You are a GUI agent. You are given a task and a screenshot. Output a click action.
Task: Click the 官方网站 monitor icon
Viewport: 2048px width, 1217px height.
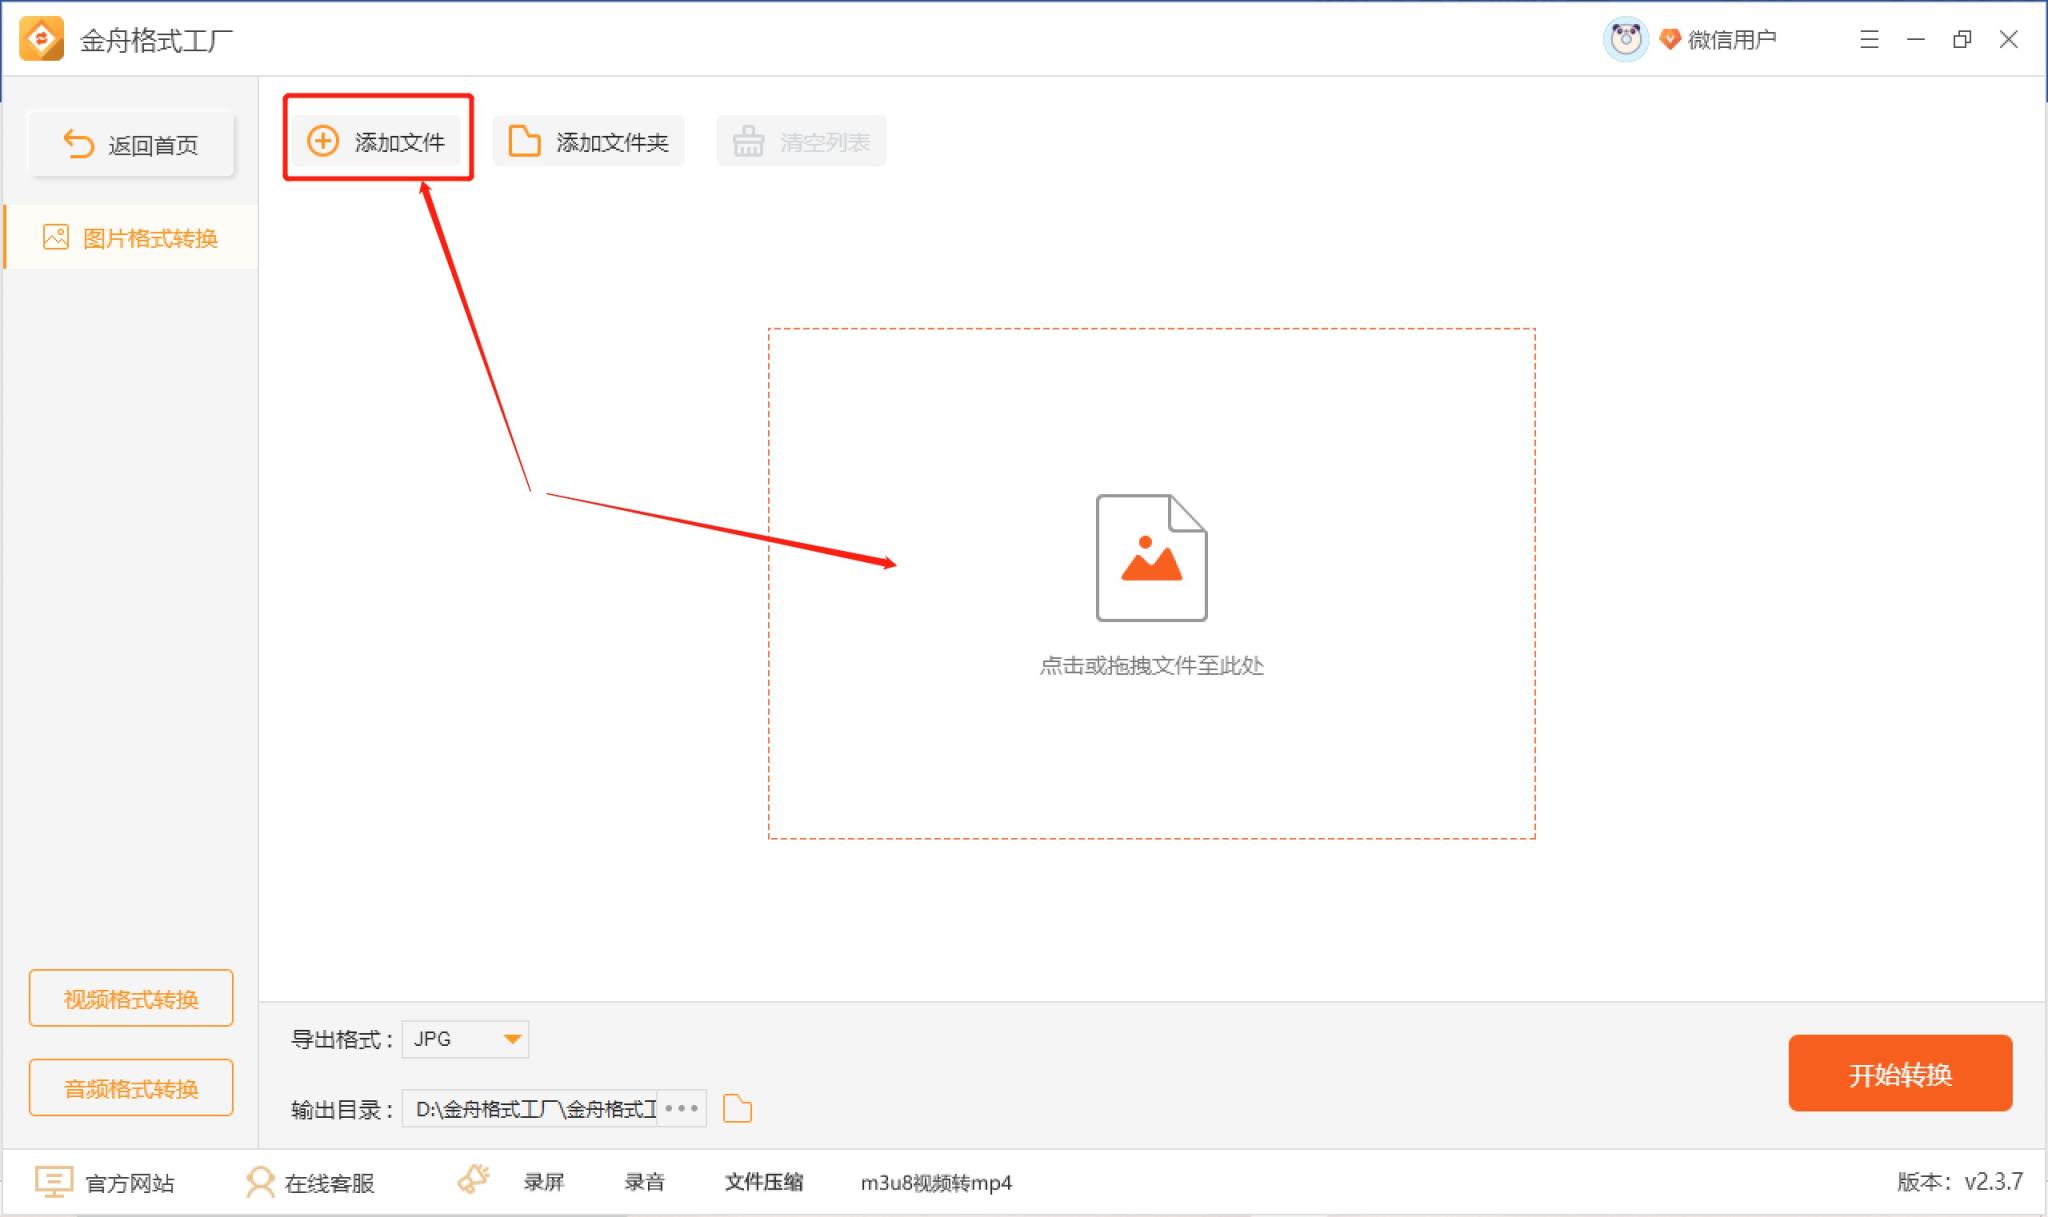point(53,1182)
